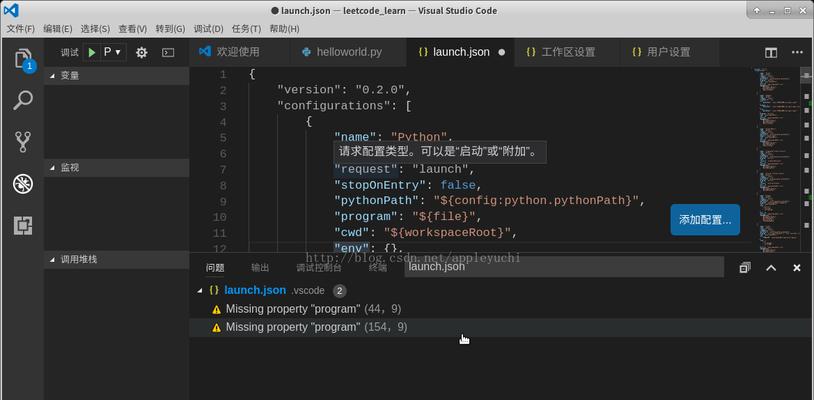814x400 pixels.
Task: Open launch.json with the gear icon
Action: pyautogui.click(x=141, y=52)
